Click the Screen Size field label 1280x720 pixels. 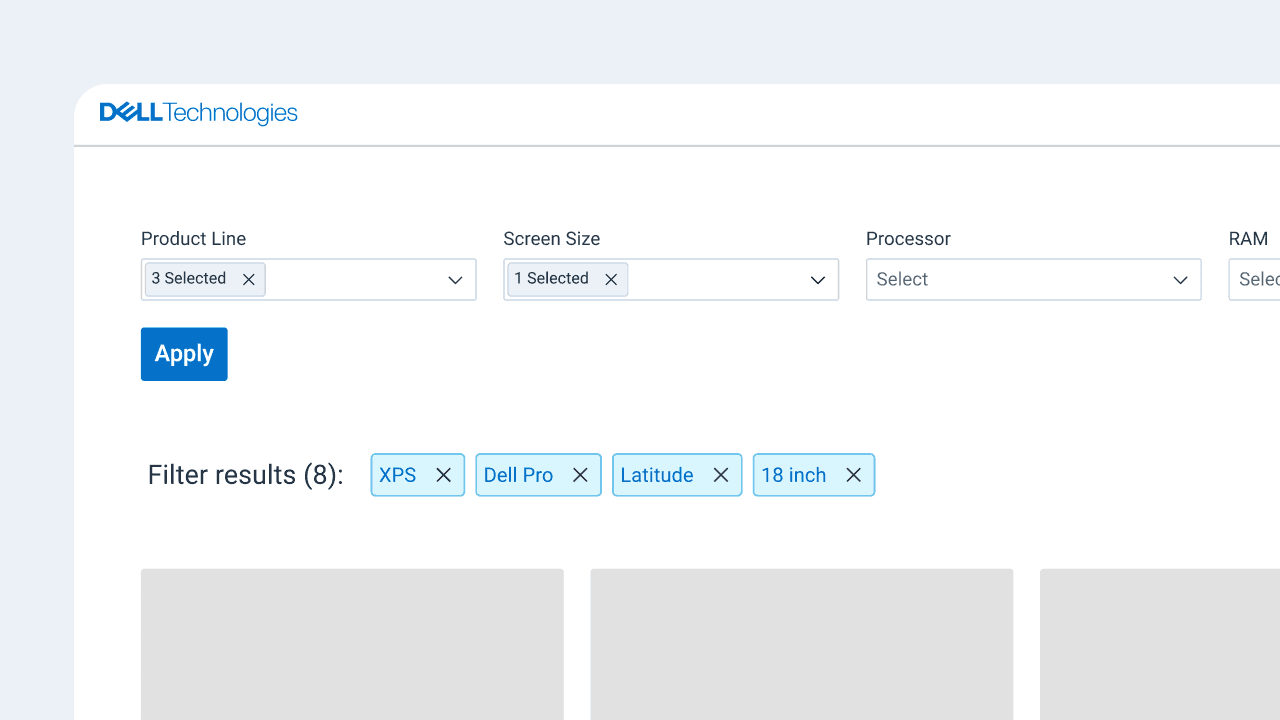click(x=552, y=239)
